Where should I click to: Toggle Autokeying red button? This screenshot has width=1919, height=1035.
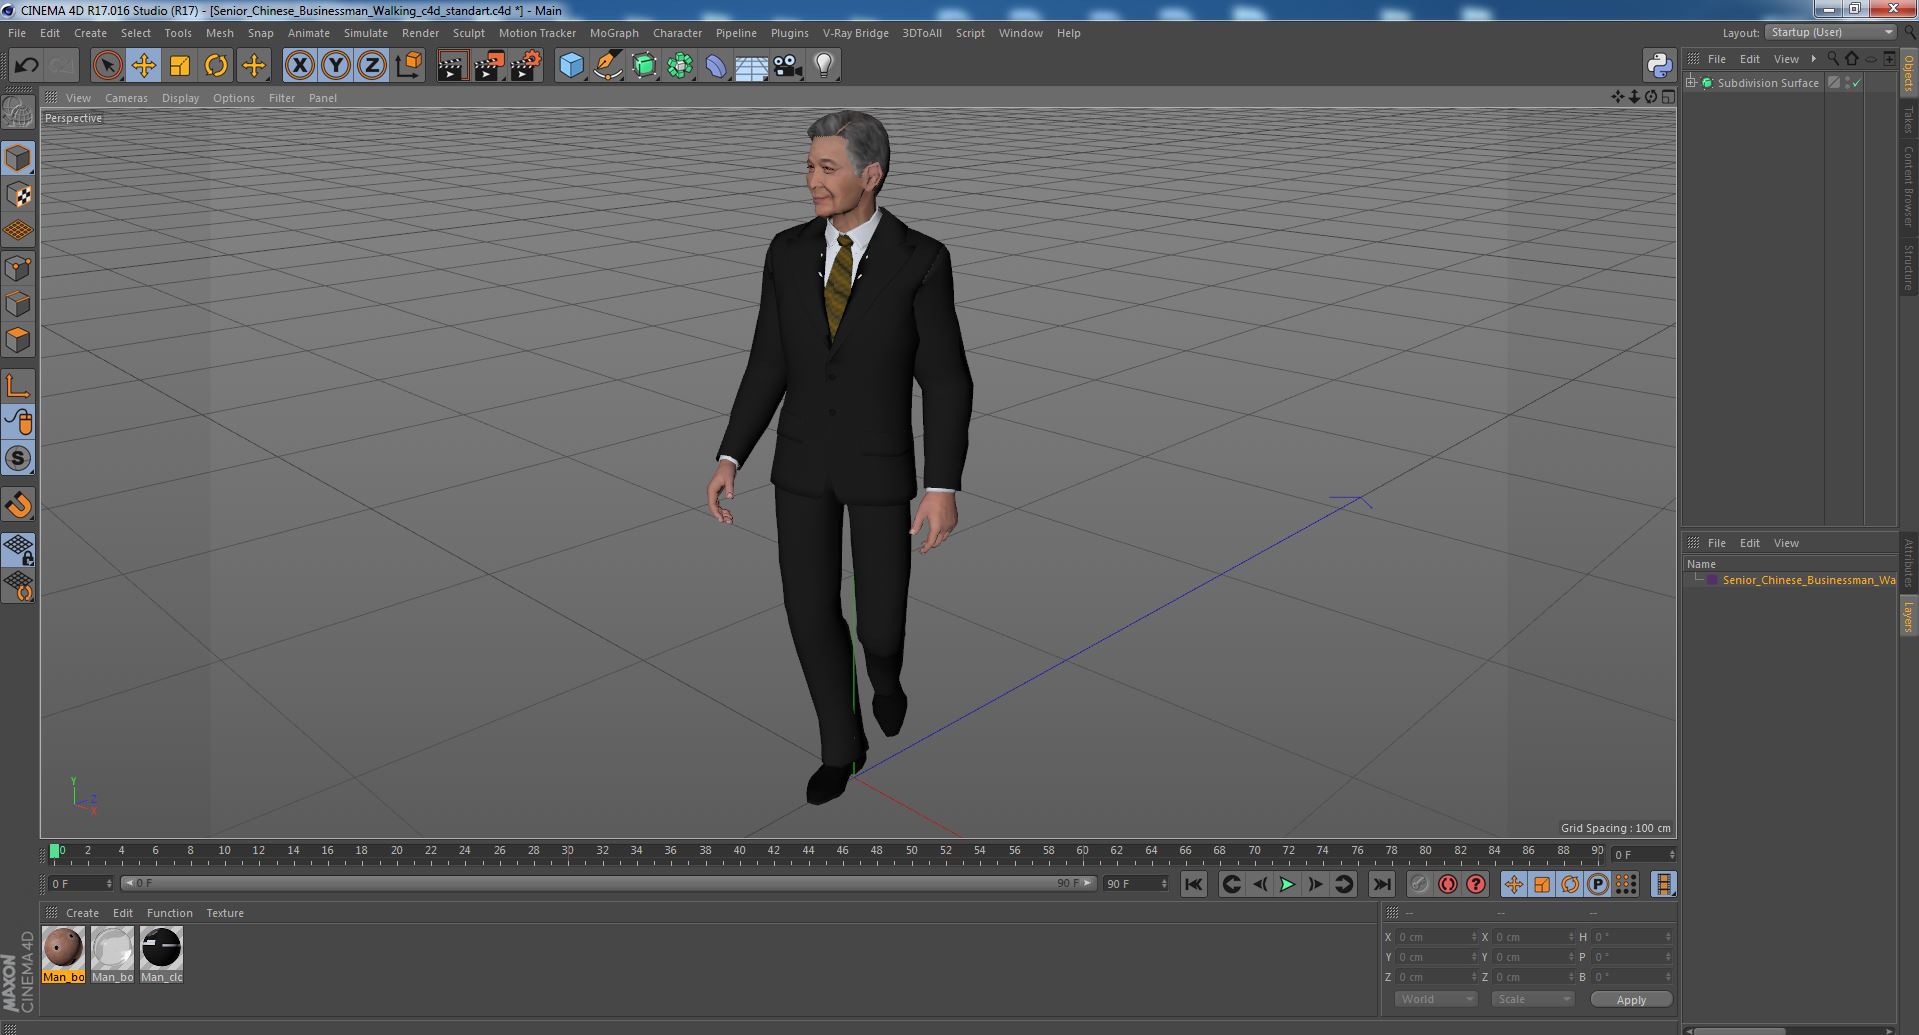[x=1447, y=884]
